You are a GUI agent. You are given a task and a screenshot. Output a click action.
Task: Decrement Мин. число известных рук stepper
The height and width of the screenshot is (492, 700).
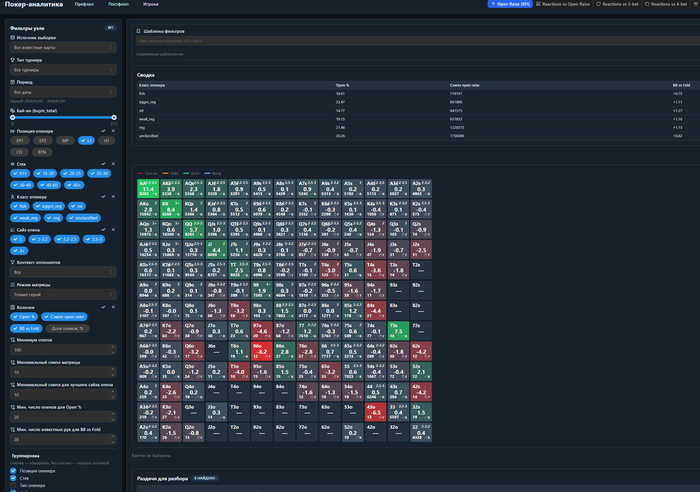(x=113, y=442)
